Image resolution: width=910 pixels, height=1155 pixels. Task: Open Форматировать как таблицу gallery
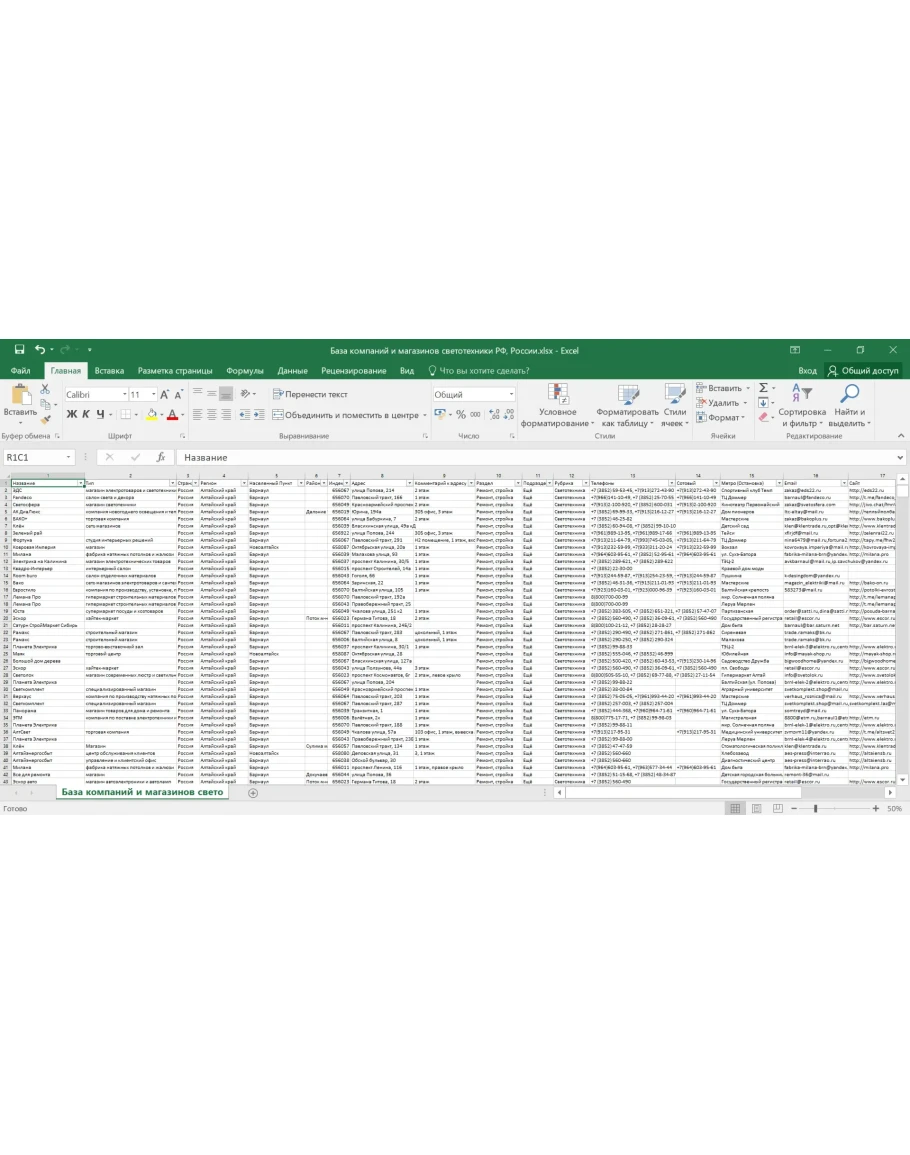click(x=627, y=405)
